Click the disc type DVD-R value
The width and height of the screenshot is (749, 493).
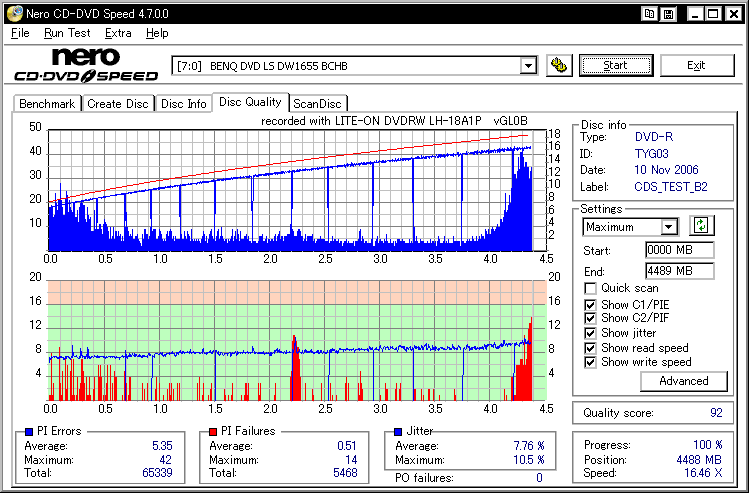(x=653, y=137)
